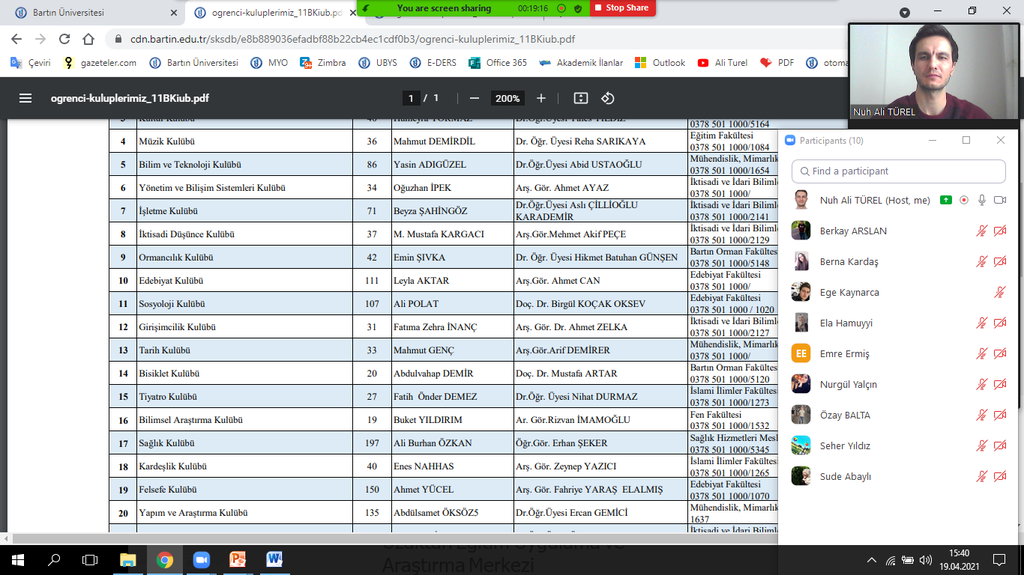
Task: Rotate the PDF document counterclockwise
Action: click(607, 98)
